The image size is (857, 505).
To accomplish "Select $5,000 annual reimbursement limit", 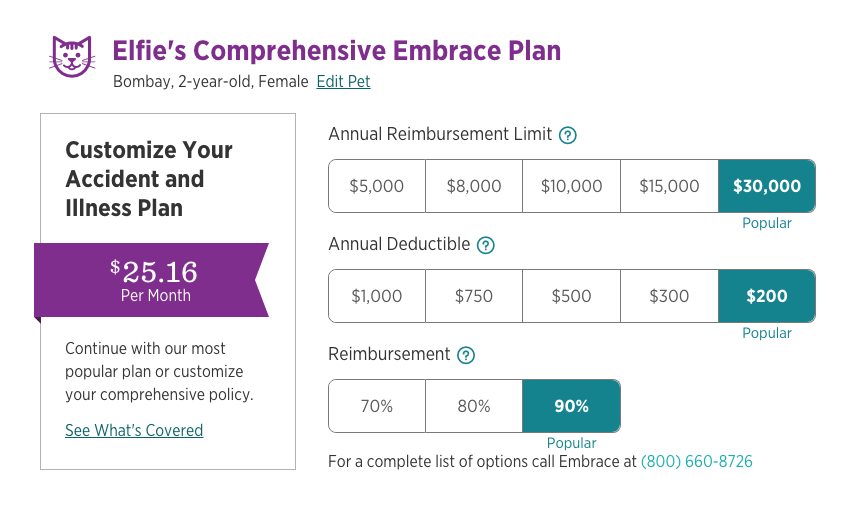I will pyautogui.click(x=376, y=186).
